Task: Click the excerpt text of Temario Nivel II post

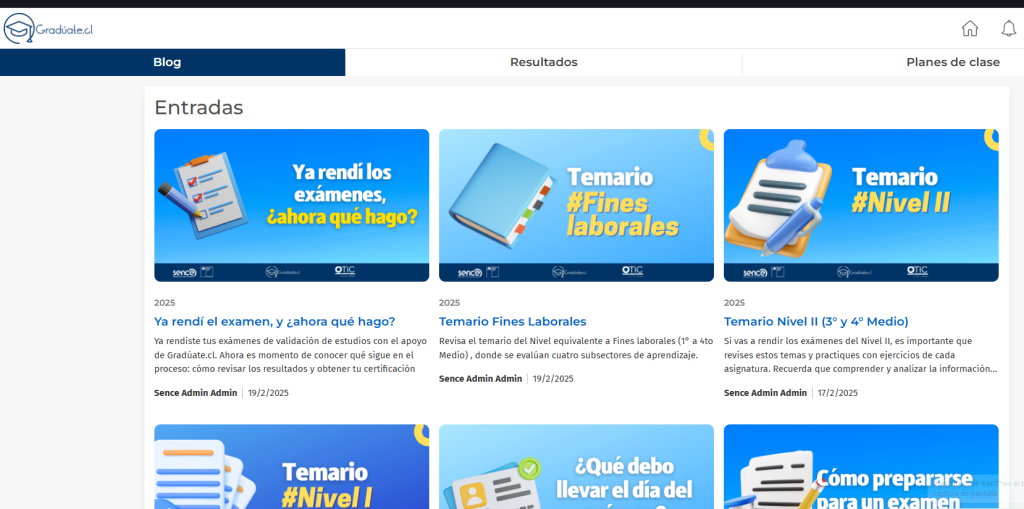Action: tap(860, 355)
